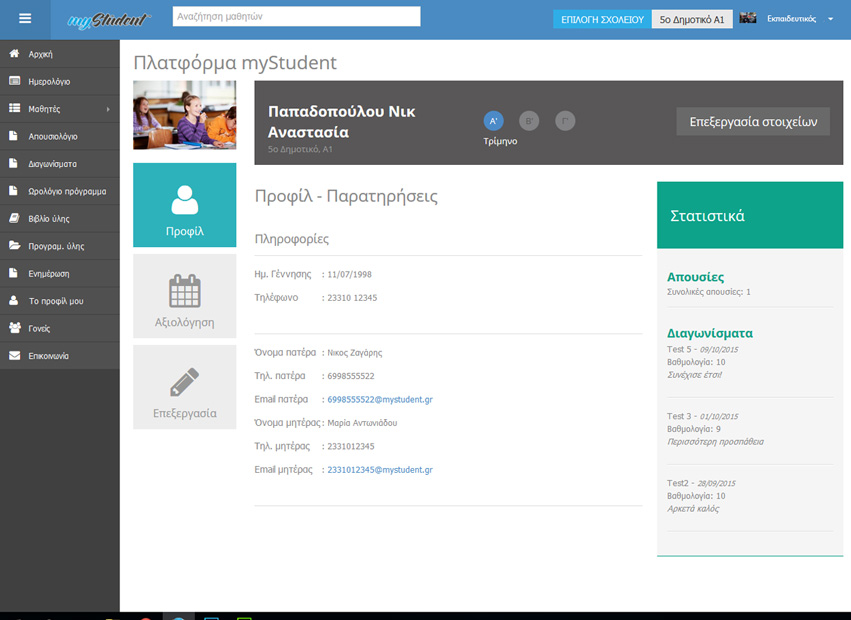Screen dimensions: 851x620
Task: Click the Test 3 entry text
Action: coord(703,416)
